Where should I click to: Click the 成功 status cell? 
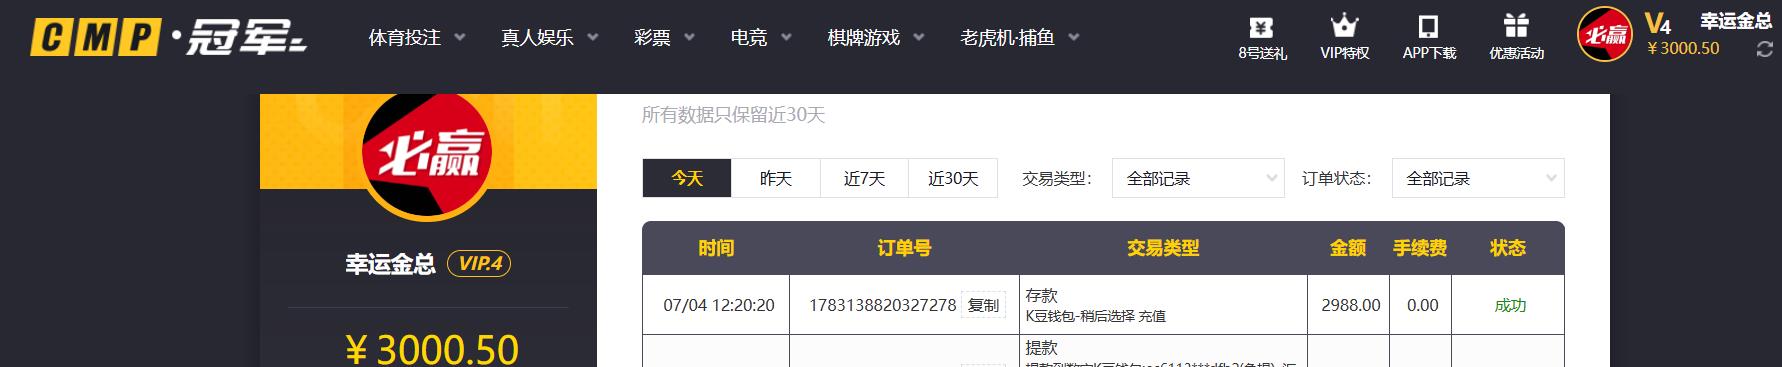pos(1510,305)
